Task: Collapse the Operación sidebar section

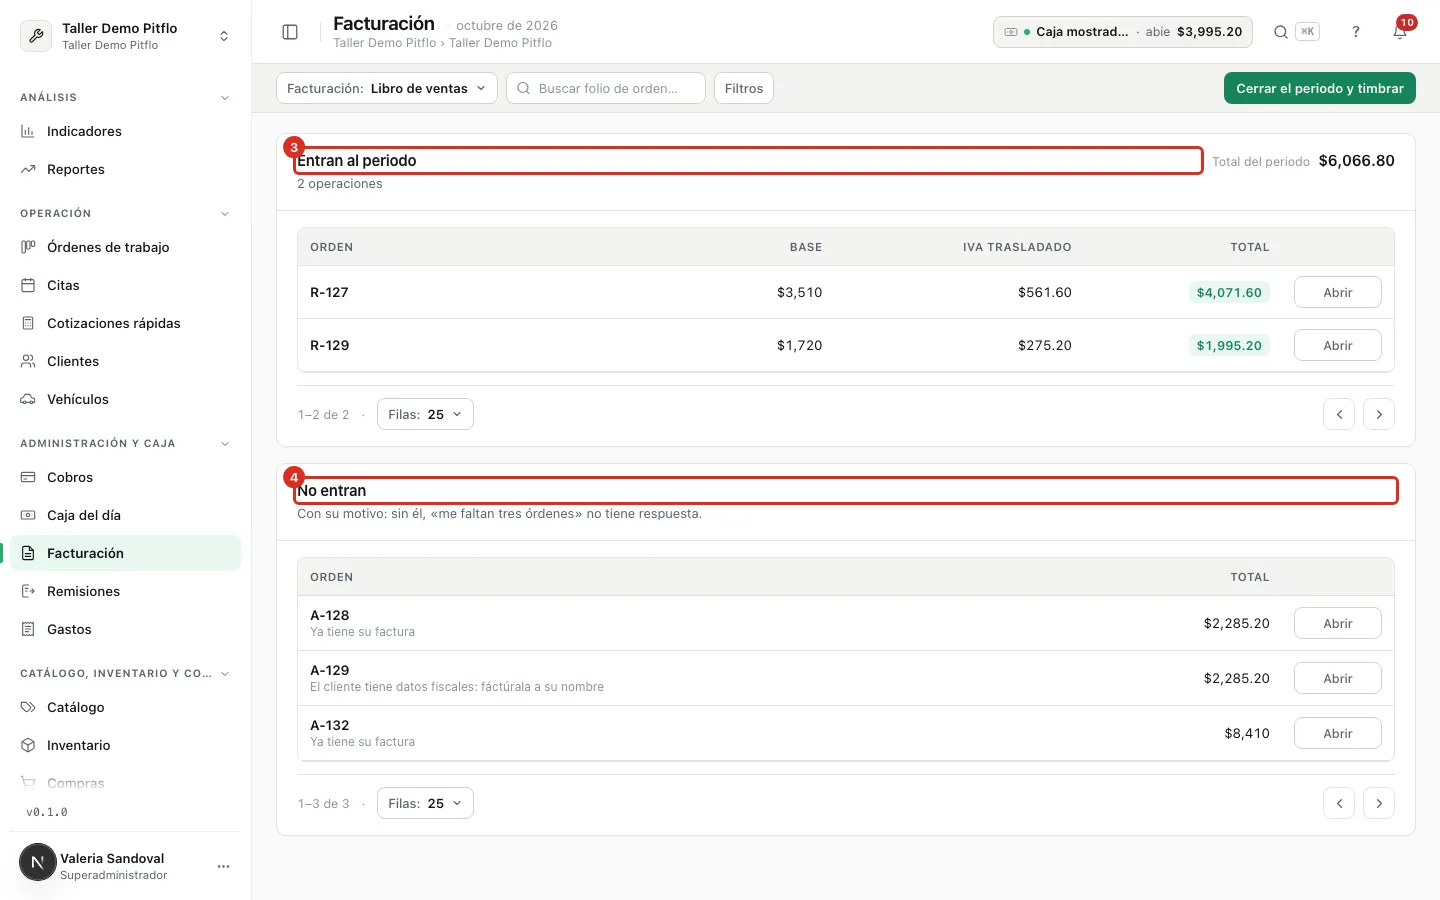Action: coord(225,214)
